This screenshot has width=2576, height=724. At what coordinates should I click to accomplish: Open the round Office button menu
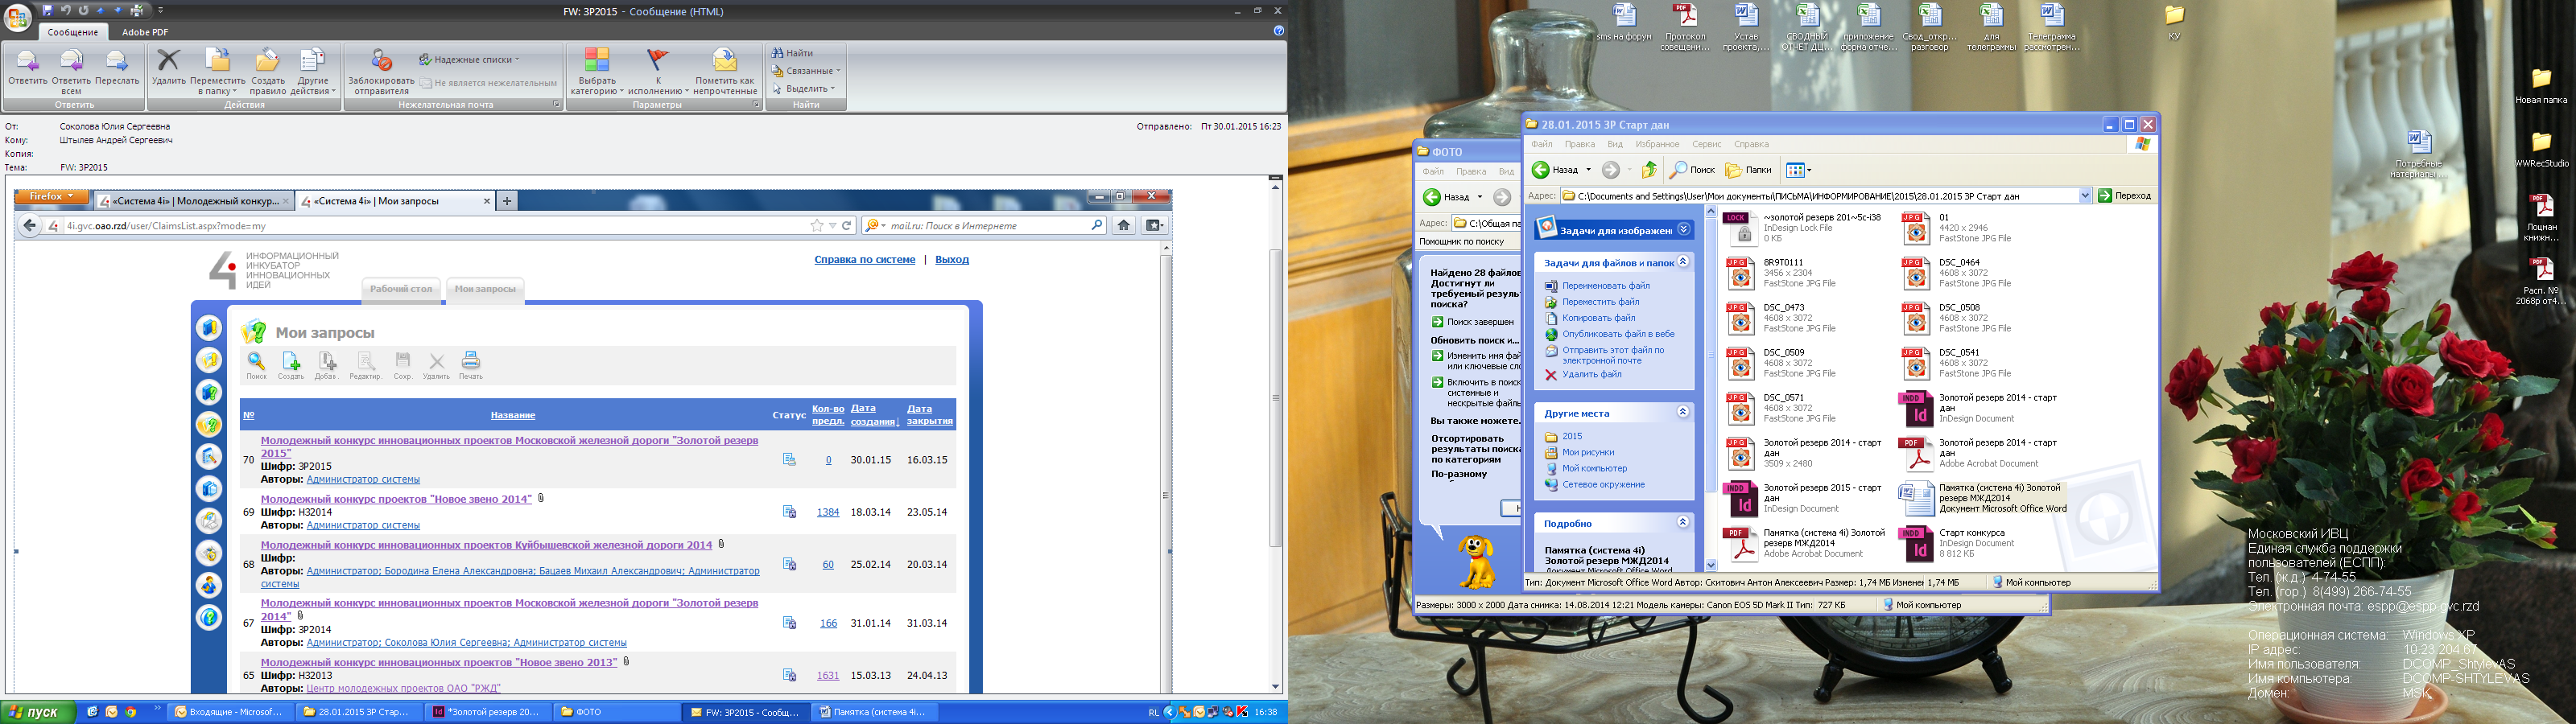click(x=18, y=17)
